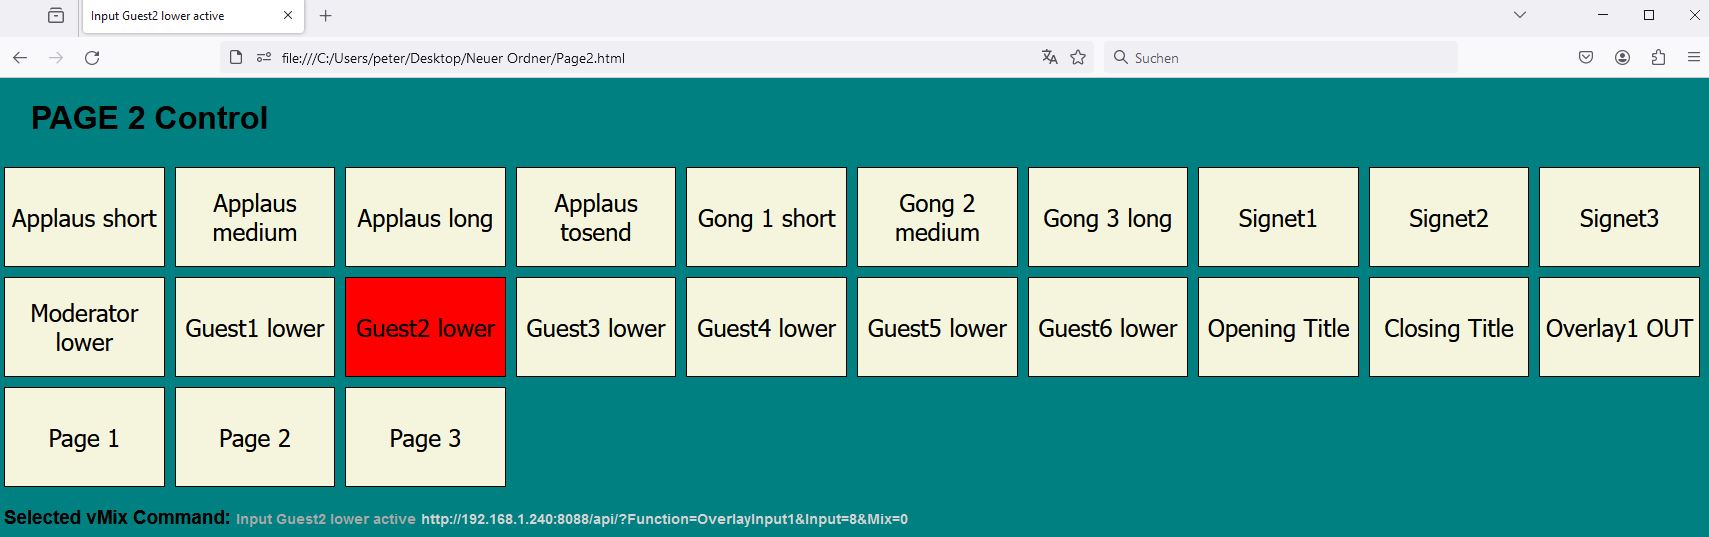Bookmark this page with star icon
The height and width of the screenshot is (537, 1709).
[x=1078, y=58]
